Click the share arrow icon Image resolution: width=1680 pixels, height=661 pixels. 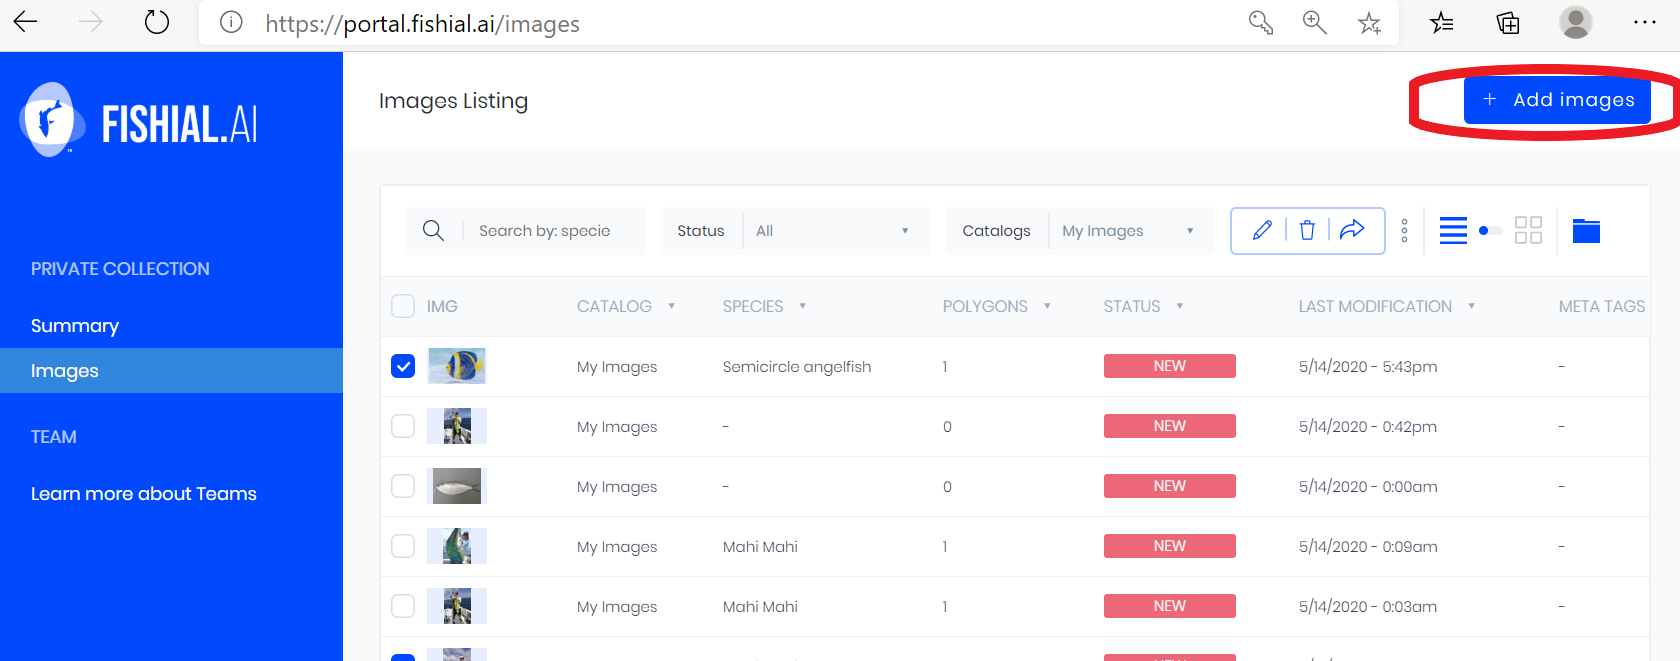pos(1352,230)
